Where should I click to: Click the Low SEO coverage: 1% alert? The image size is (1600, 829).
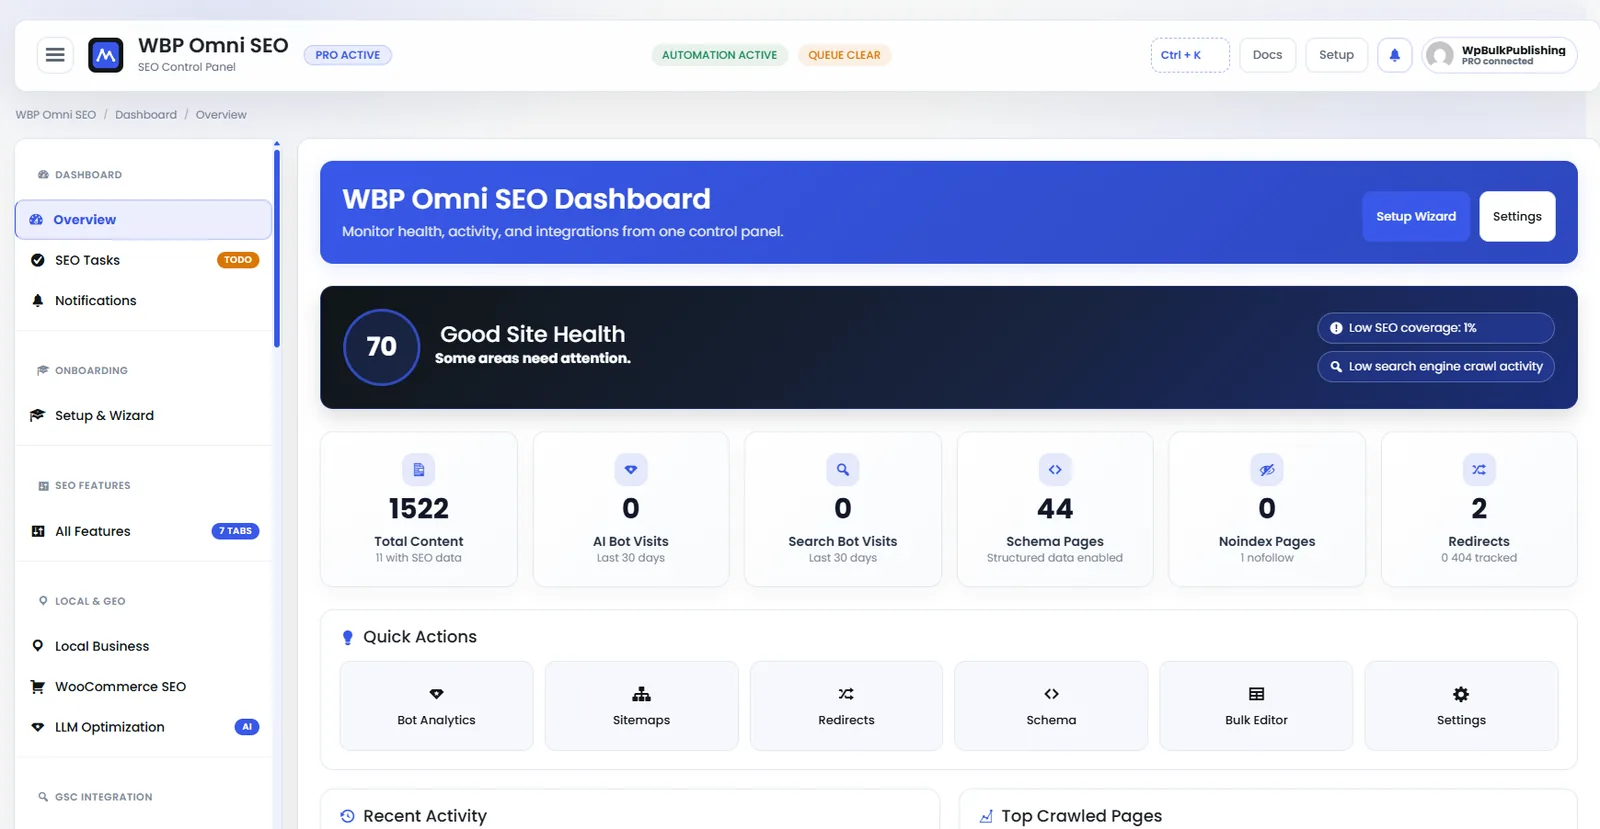pos(1435,328)
